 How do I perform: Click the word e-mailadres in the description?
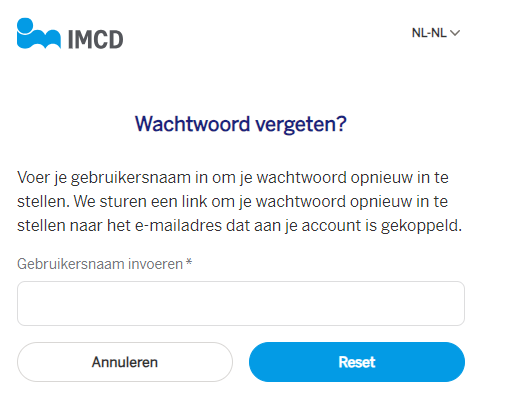(x=178, y=226)
